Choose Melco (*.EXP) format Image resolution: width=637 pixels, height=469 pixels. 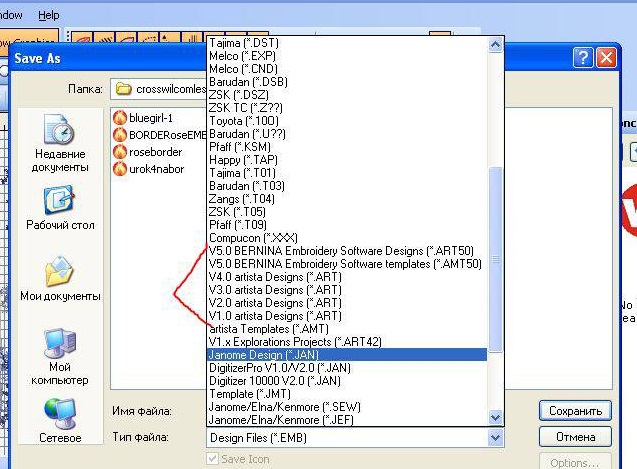click(x=347, y=56)
